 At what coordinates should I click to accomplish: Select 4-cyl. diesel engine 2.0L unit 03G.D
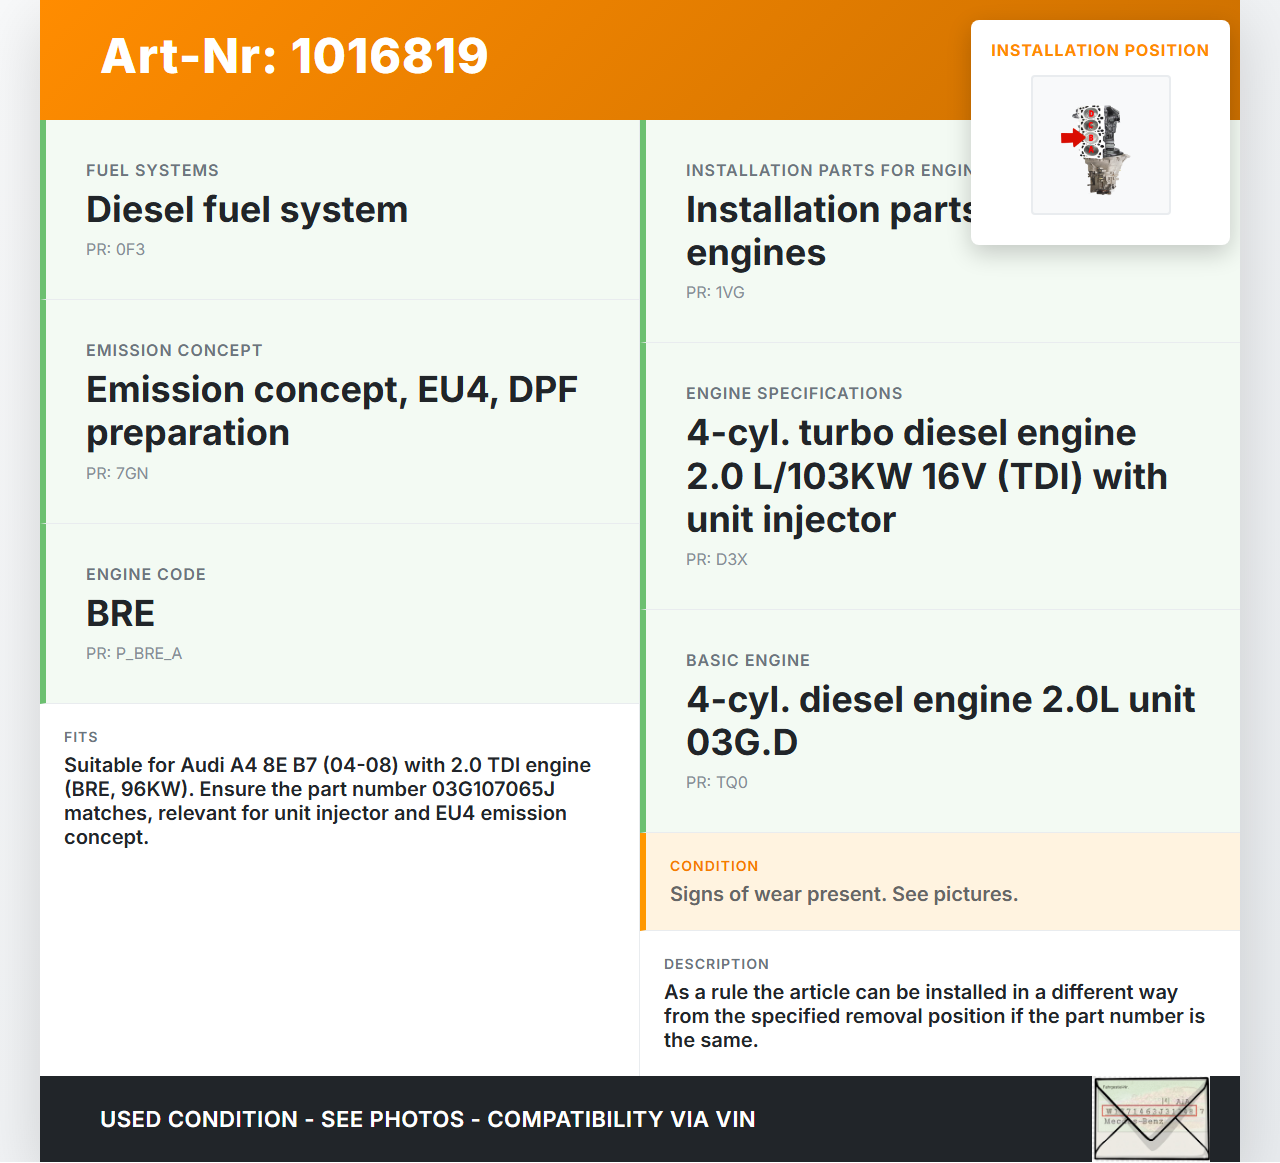[941, 721]
